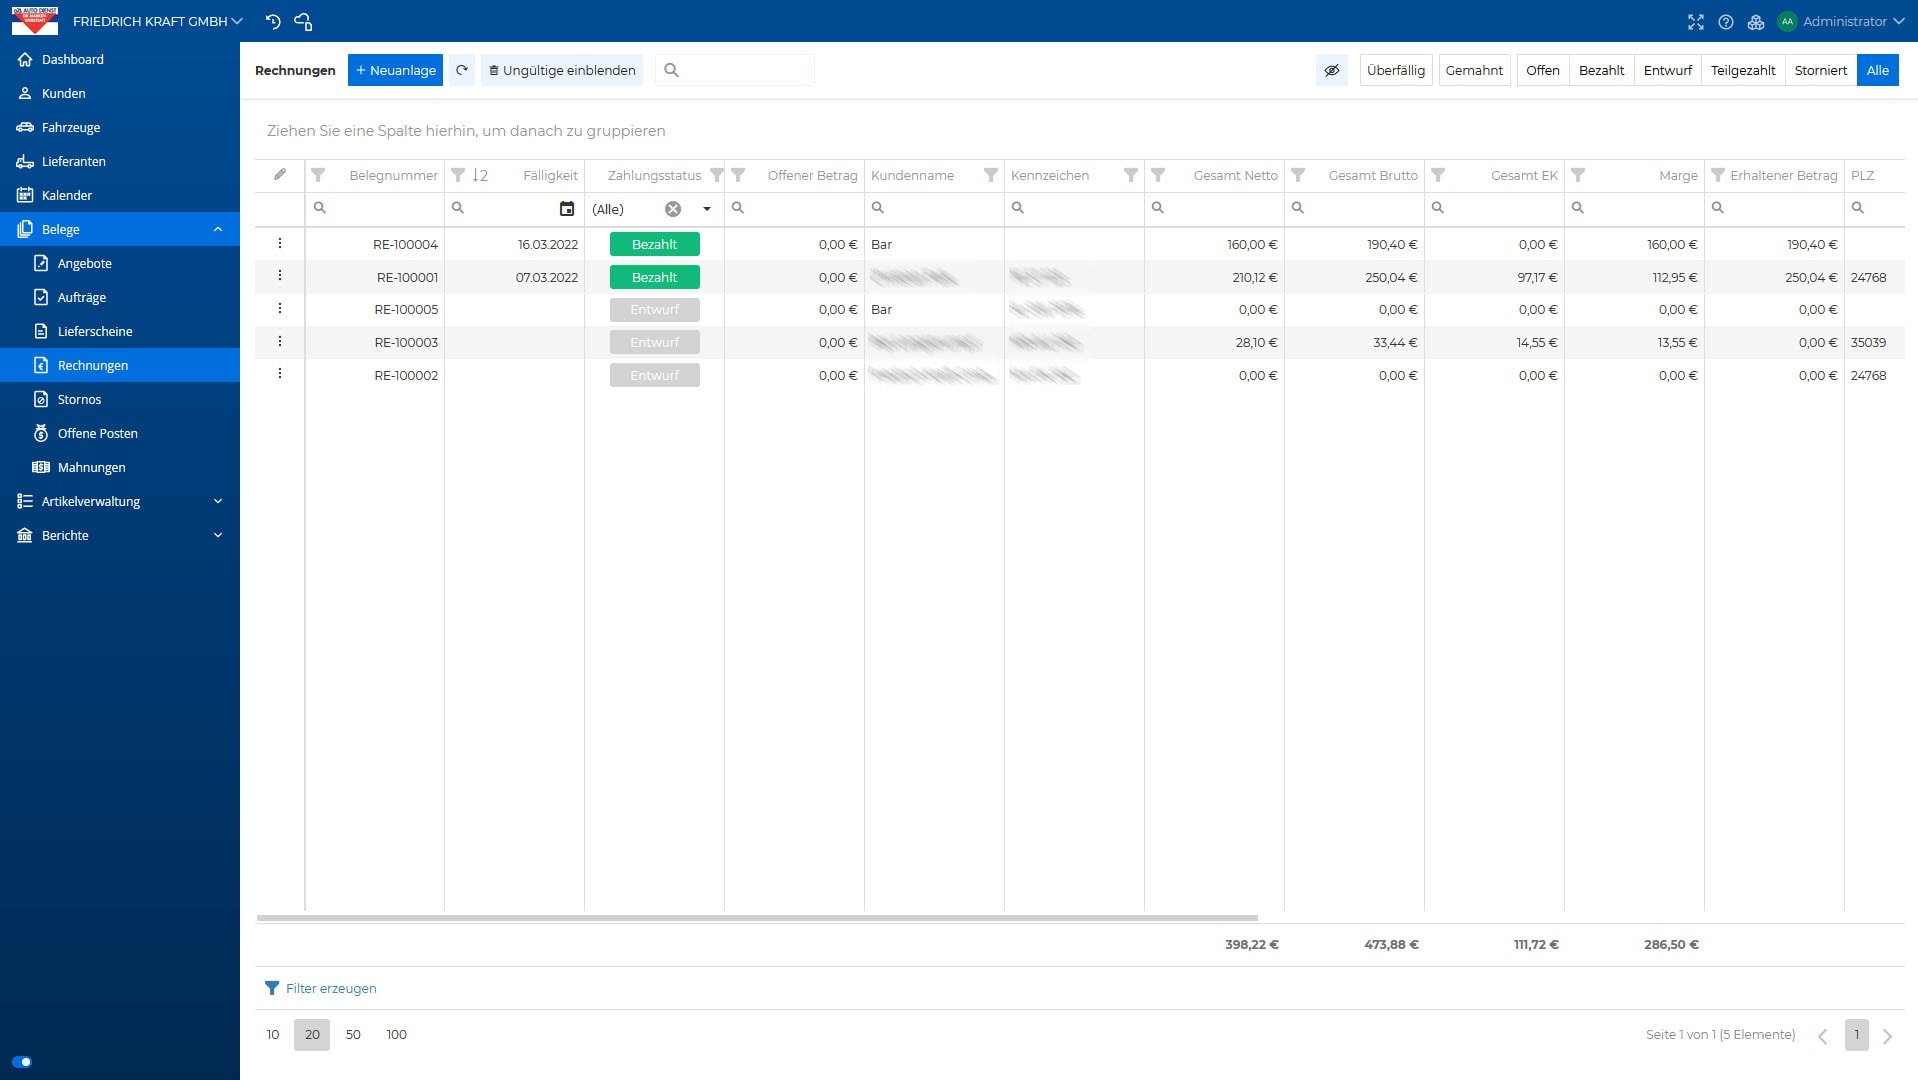Open row menu for invoice RE-100004
Viewport: 1918px width, 1080px height.
280,243
